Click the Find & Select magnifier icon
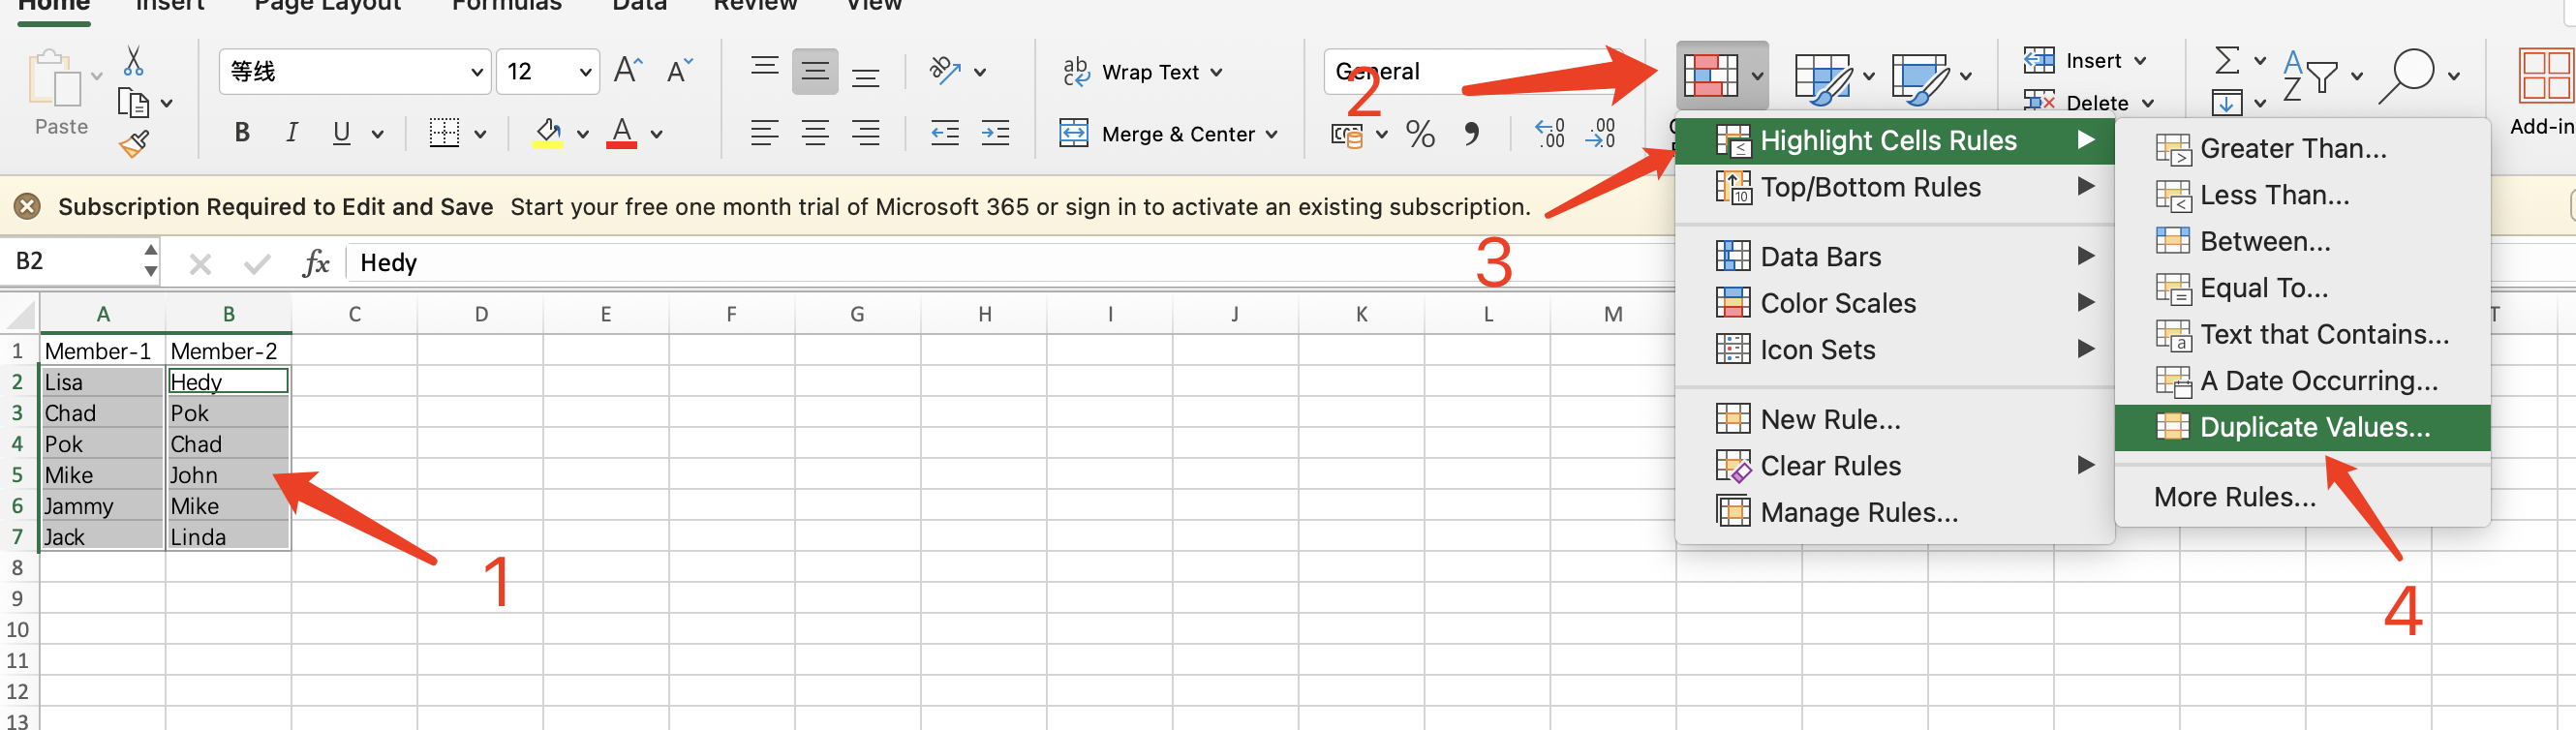Image resolution: width=2576 pixels, height=730 pixels. click(x=2407, y=76)
